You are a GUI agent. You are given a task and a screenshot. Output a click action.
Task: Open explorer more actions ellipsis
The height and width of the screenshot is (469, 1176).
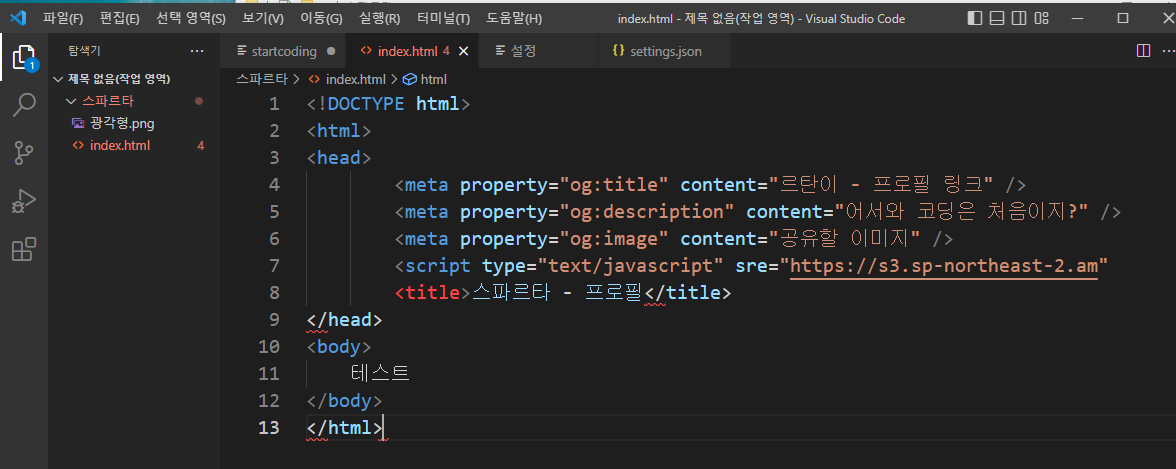pyautogui.click(x=197, y=51)
